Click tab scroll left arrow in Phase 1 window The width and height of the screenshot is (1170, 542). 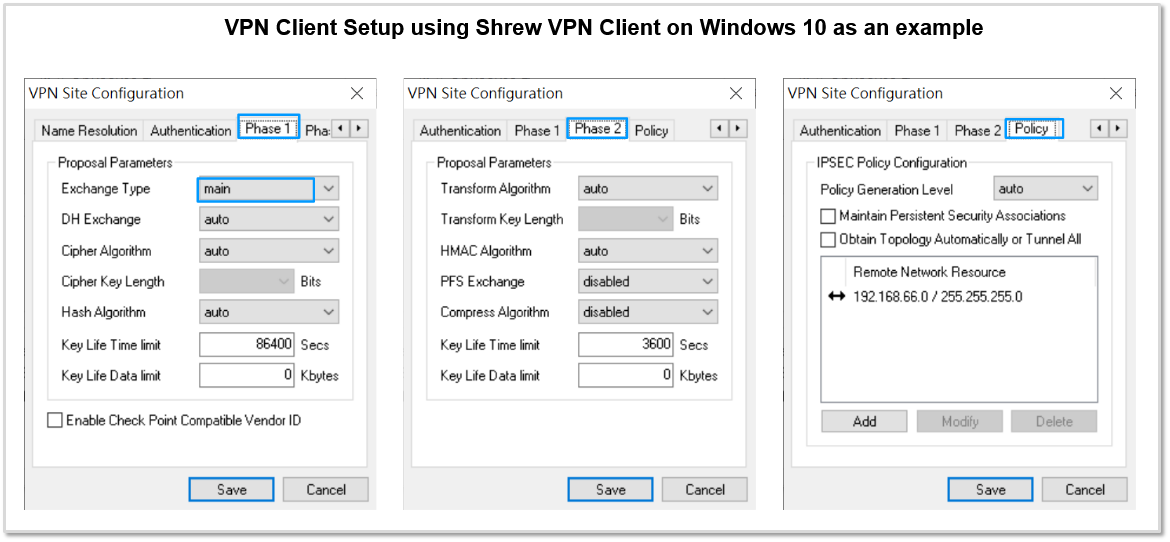tap(340, 128)
